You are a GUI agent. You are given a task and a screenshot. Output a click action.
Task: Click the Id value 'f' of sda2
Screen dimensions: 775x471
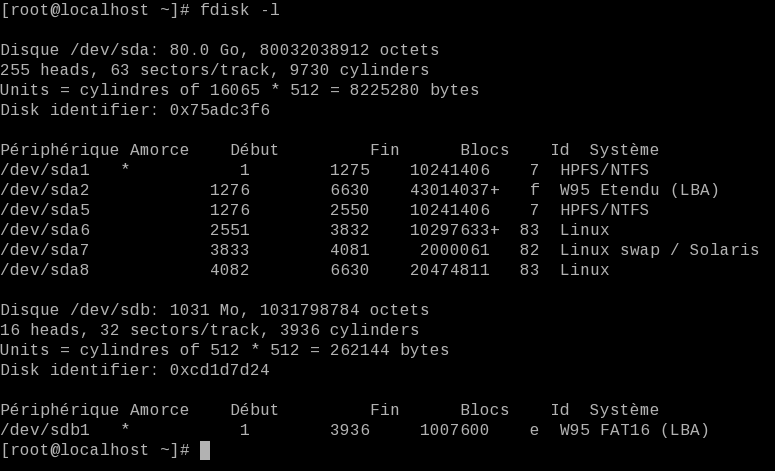click(534, 190)
